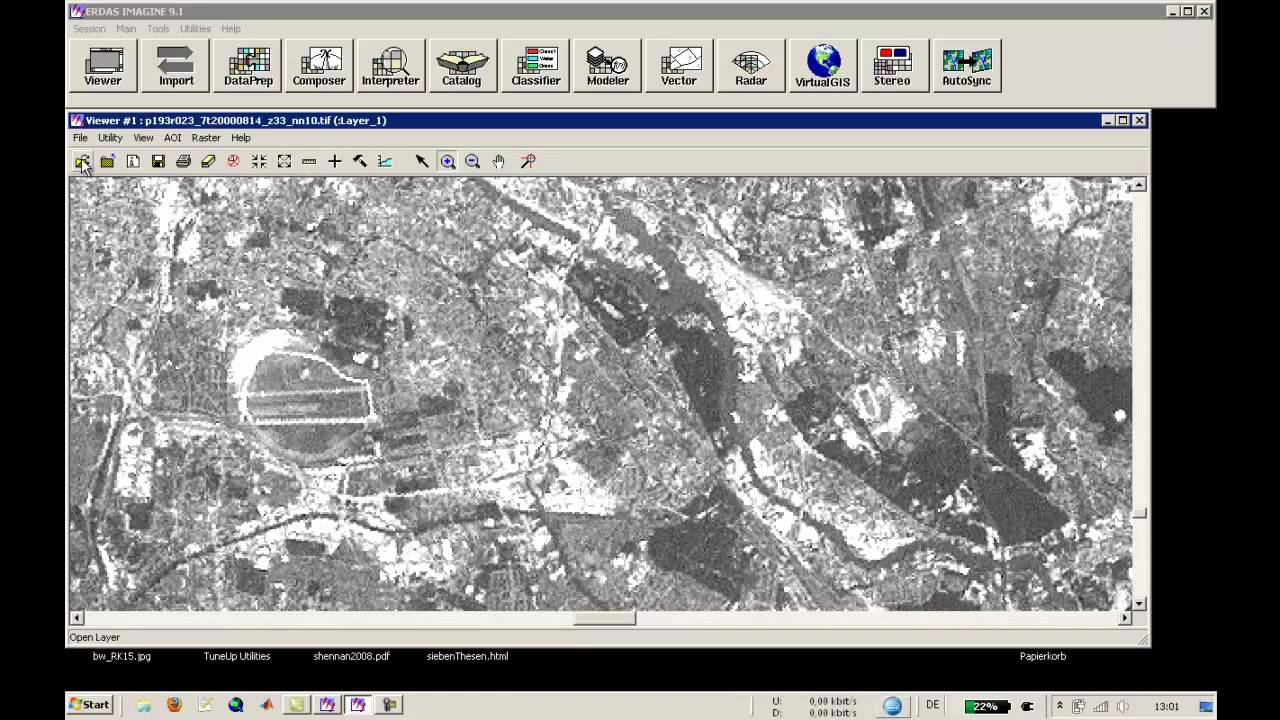Viewport: 1280px width, 720px height.
Task: Select the arrow pointer tool
Action: [x=422, y=161]
